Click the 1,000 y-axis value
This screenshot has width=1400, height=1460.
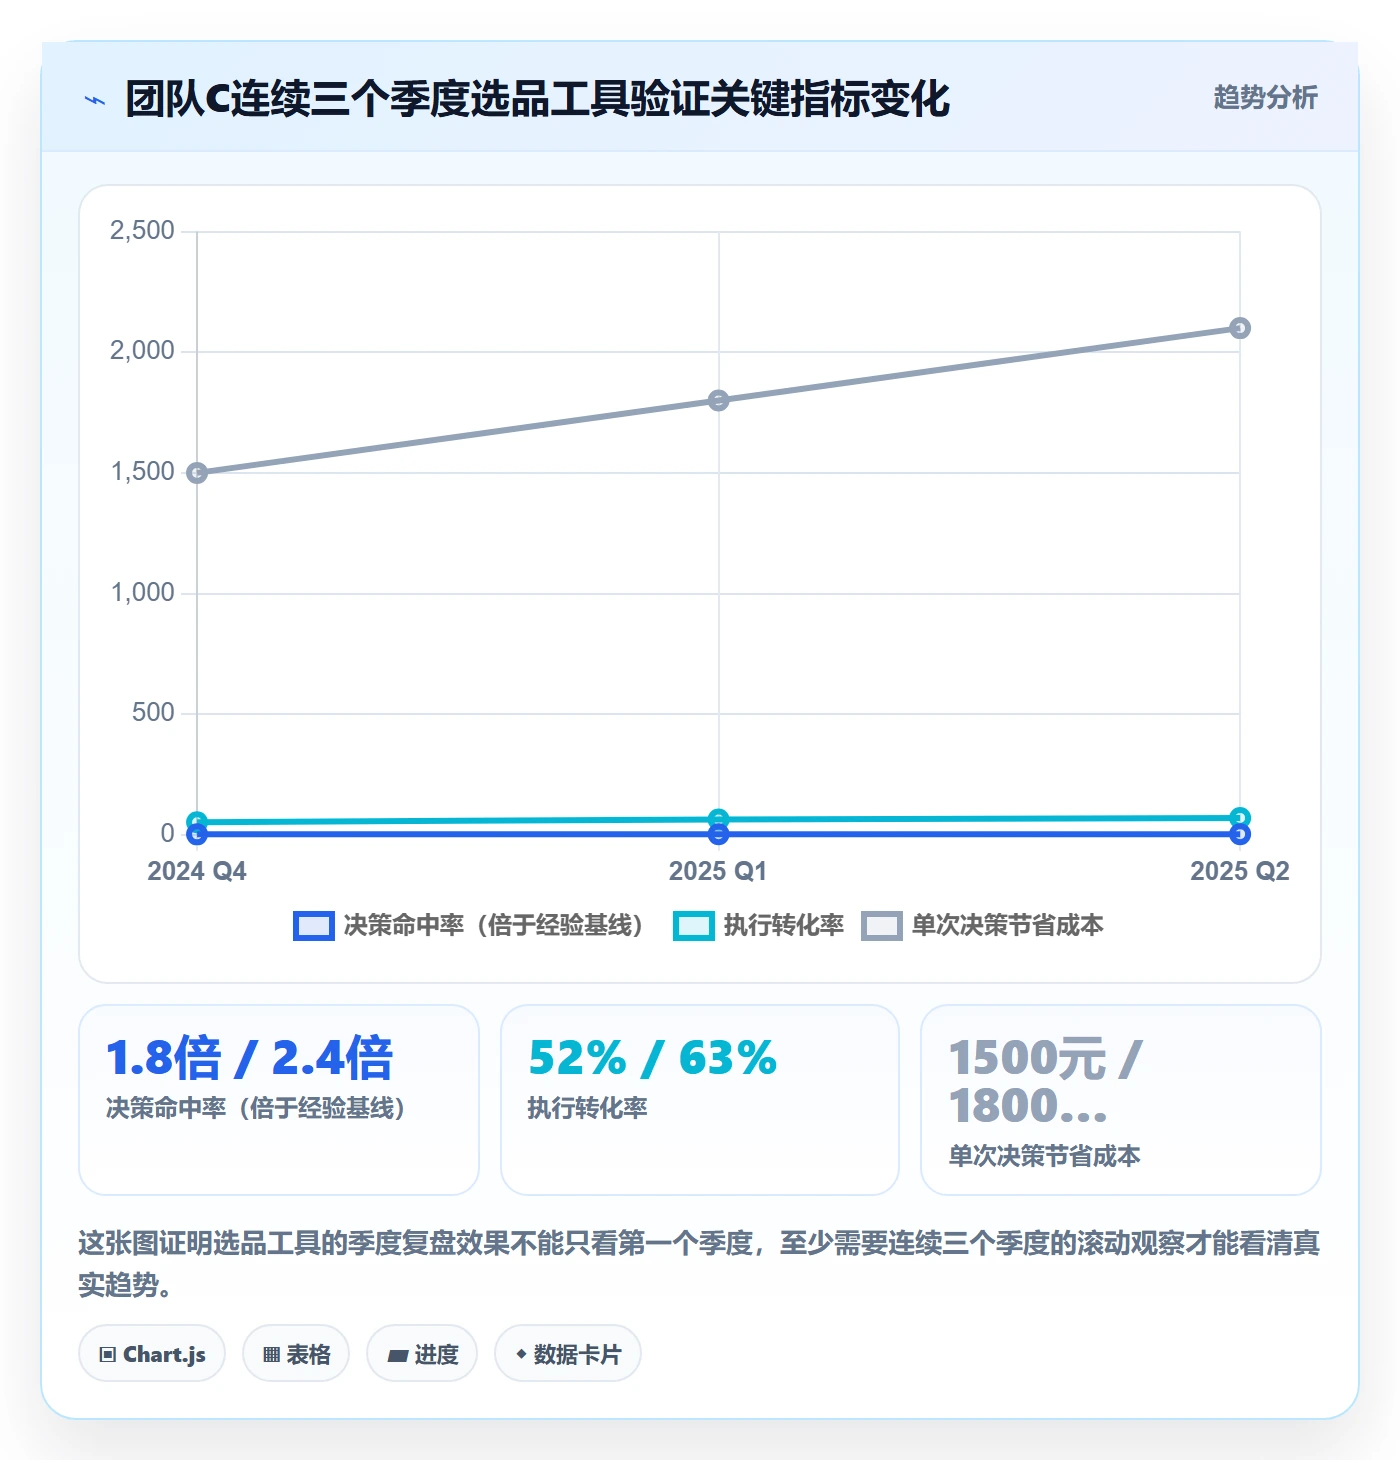point(142,593)
